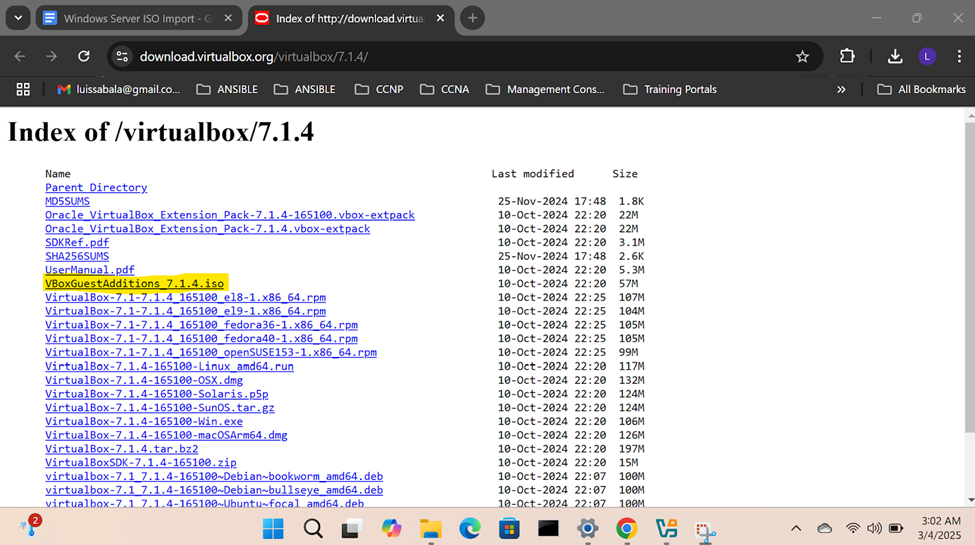The height and width of the screenshot is (545, 975).
Task: Download Extension Pack 7.1.4-165100 vbox-extpack
Action: tap(229, 215)
